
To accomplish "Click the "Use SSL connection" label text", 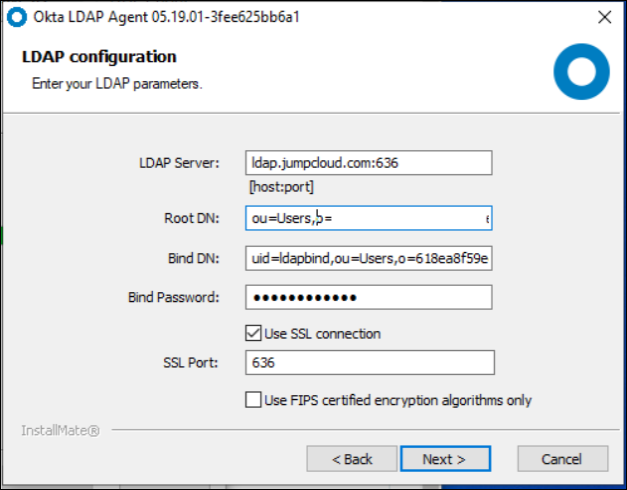I will click(322, 333).
